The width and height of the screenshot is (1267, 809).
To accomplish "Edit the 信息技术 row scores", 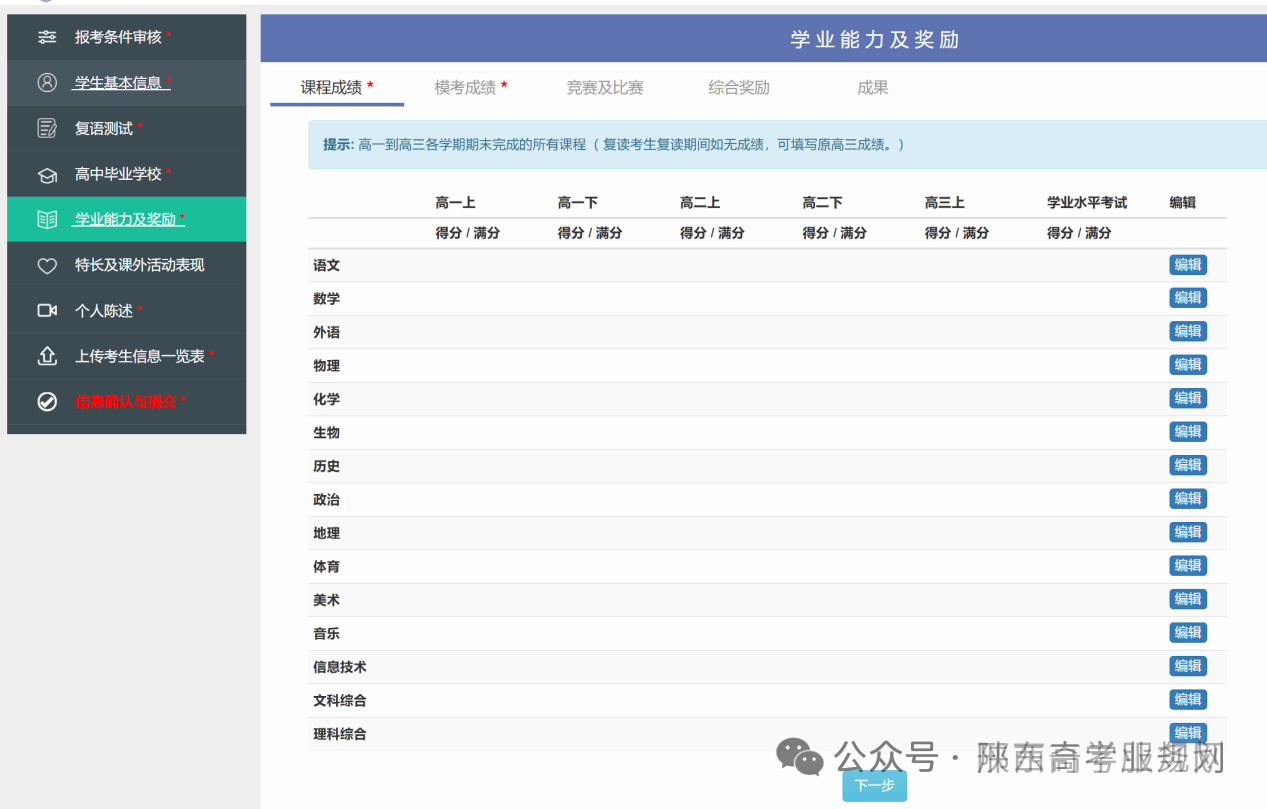I will coord(1188,666).
